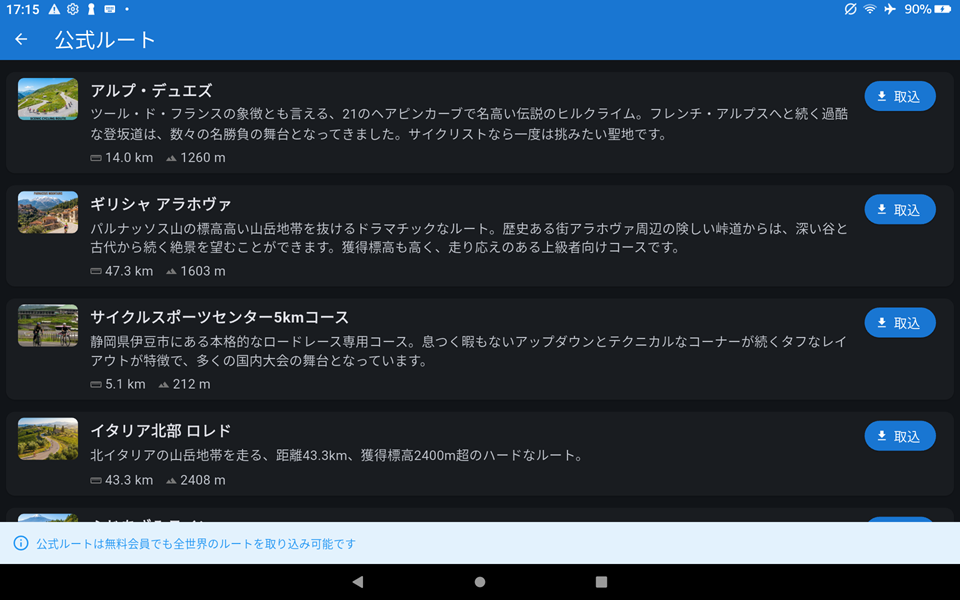Import the アルプ・デュエズ route with 取込
The height and width of the screenshot is (600, 960).
click(x=899, y=96)
